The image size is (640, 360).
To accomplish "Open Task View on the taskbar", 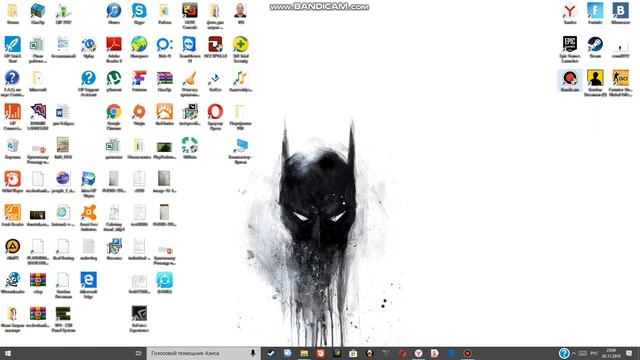I will click(x=138, y=353).
